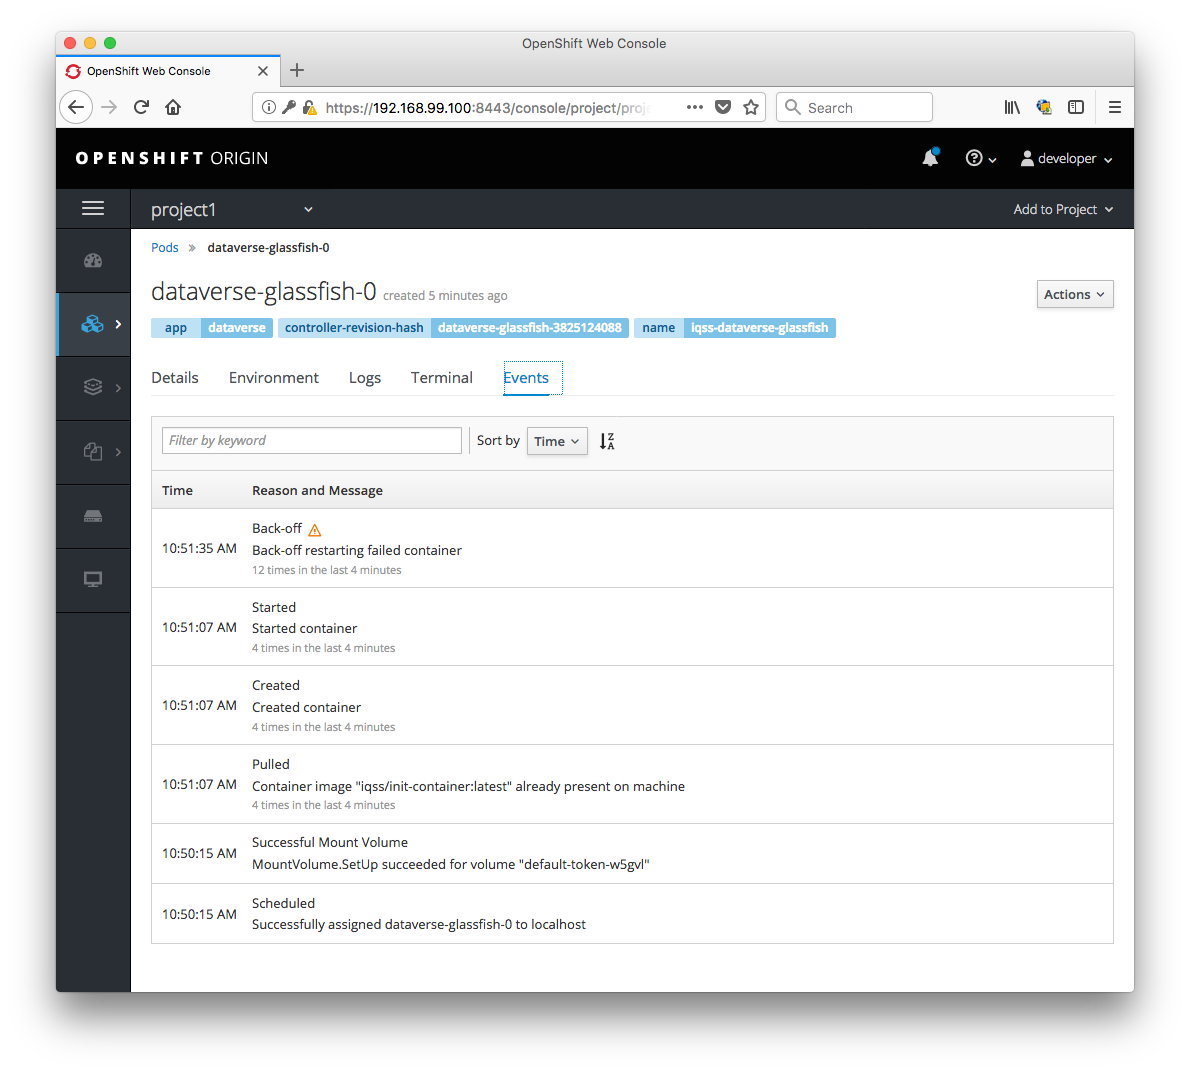Open the browser home icon
1190x1072 pixels.
pos(173,107)
